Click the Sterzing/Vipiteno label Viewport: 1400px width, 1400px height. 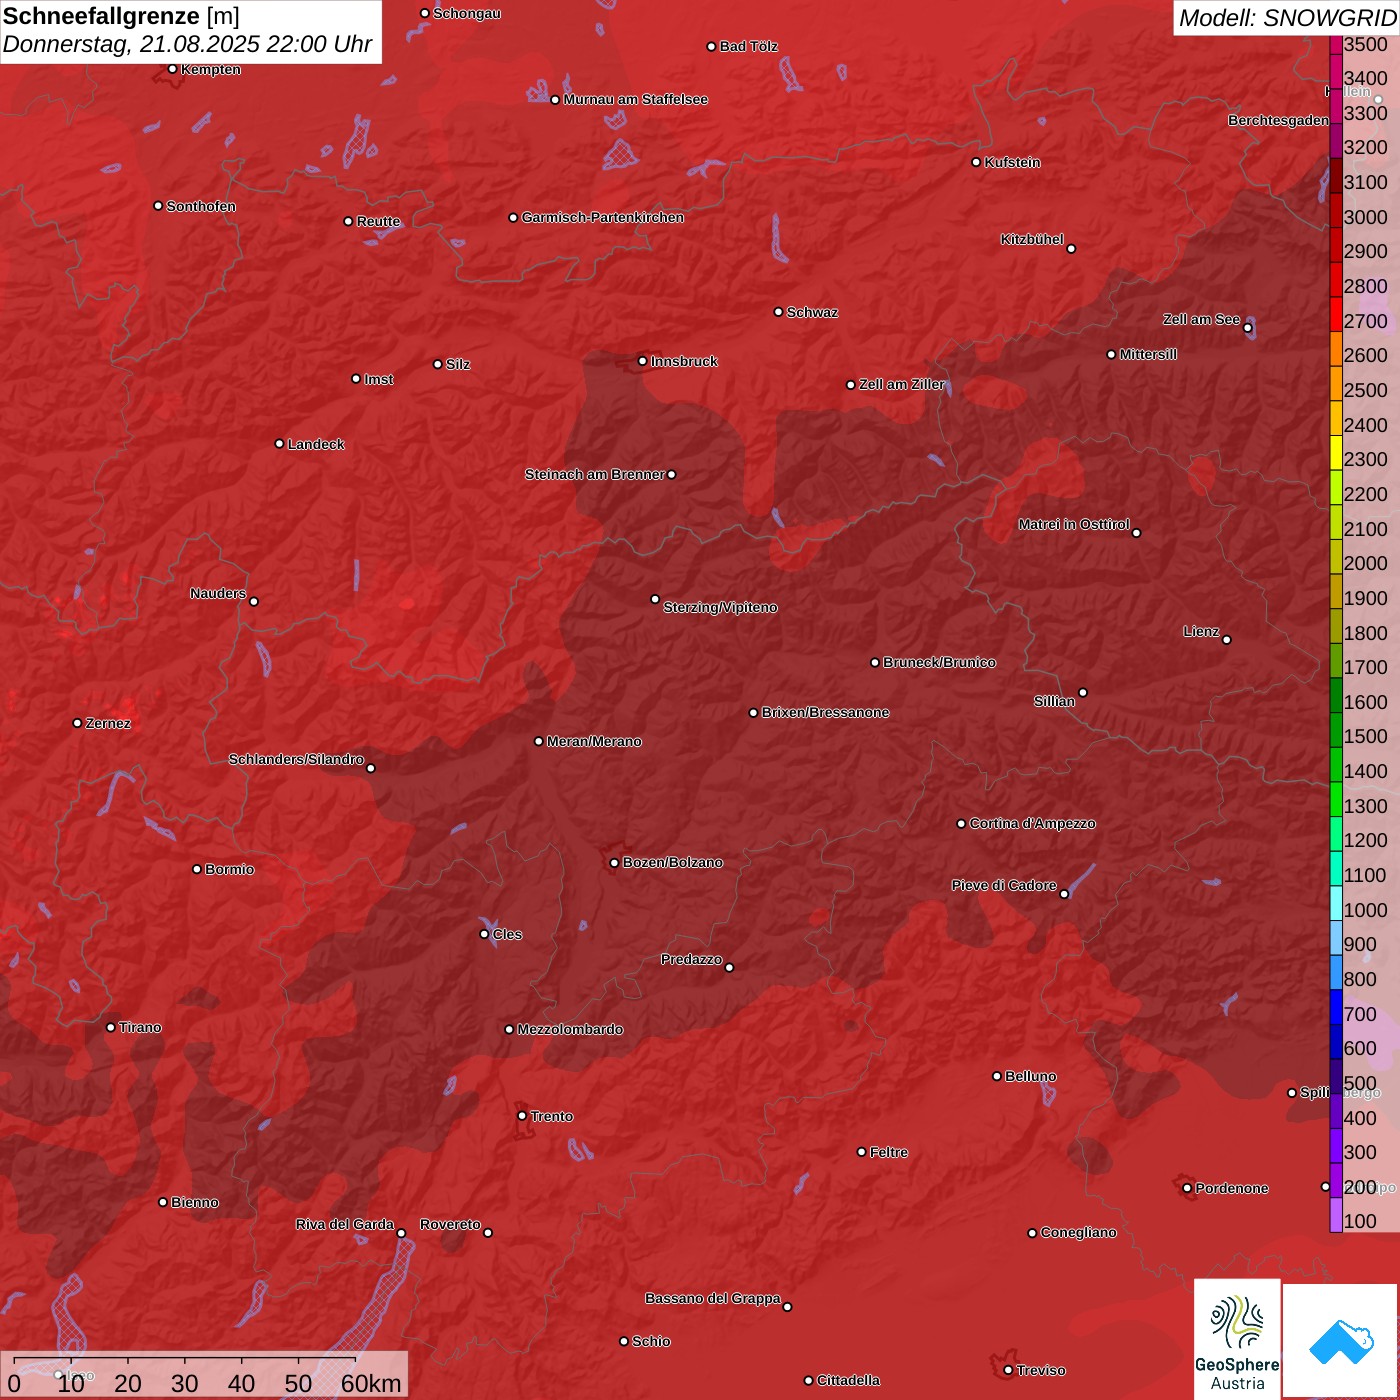pyautogui.click(x=720, y=607)
